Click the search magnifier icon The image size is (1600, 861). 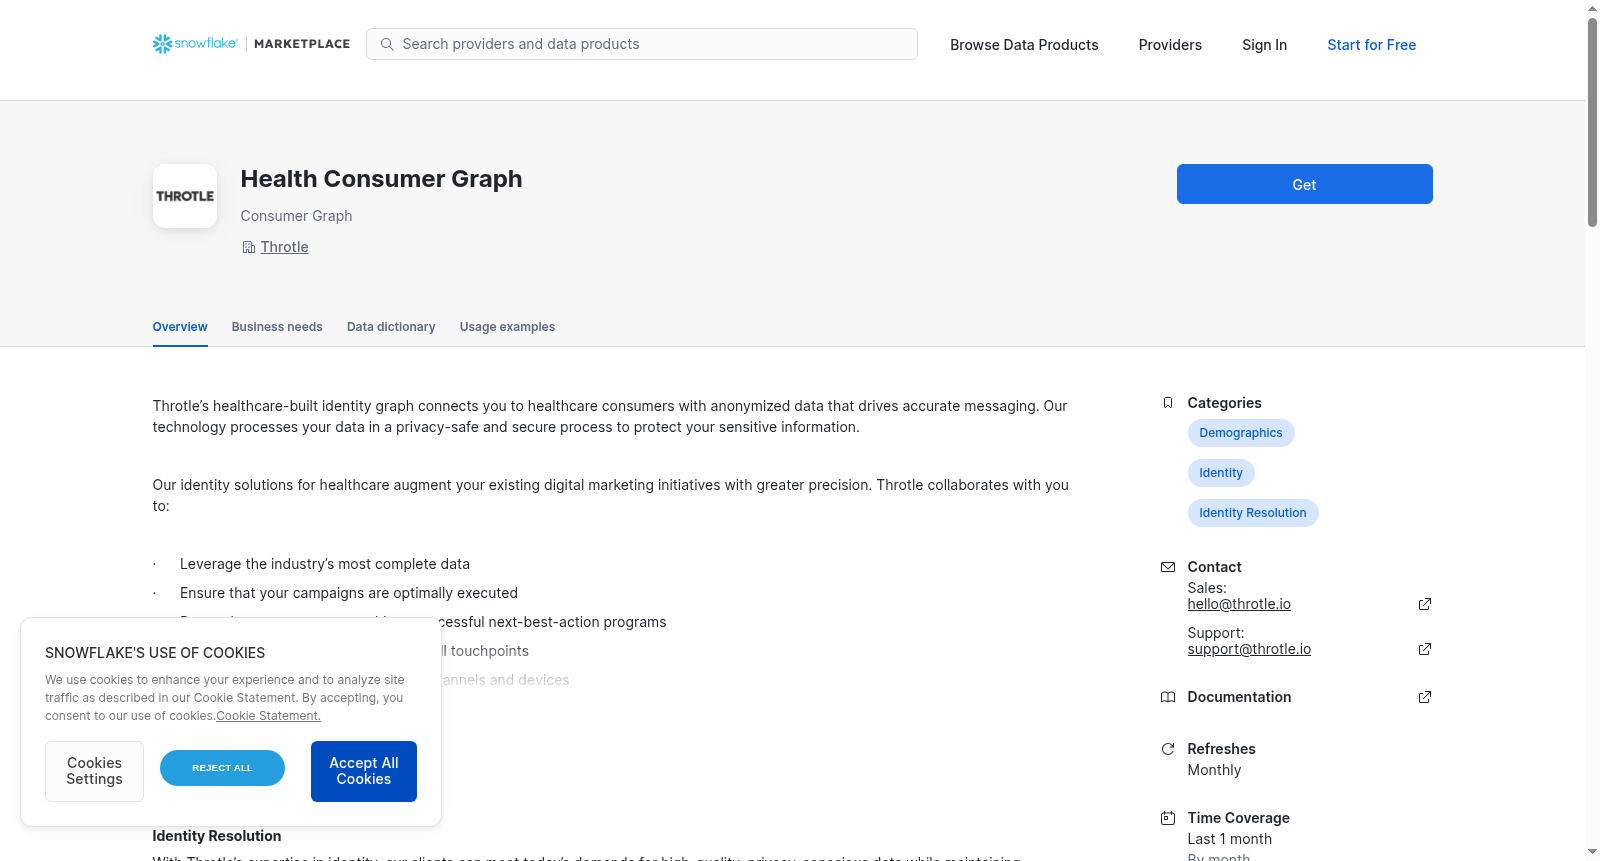tap(387, 44)
